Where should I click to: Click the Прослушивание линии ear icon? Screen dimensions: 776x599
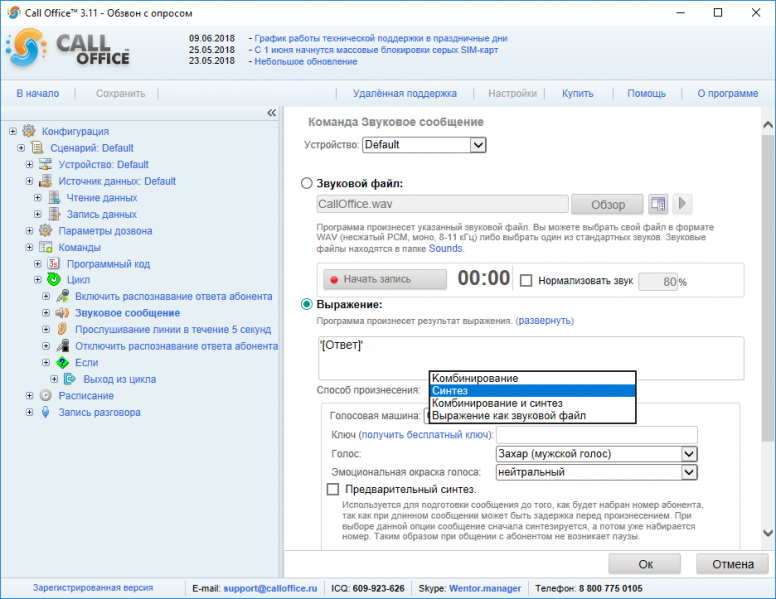[x=62, y=329]
